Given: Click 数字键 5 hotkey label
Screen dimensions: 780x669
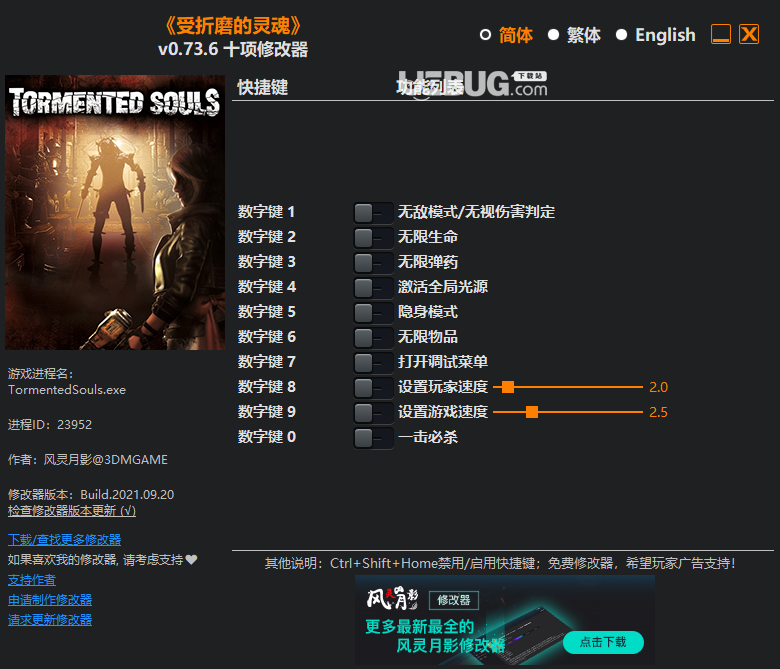Looking at the screenshot, I should (x=267, y=312).
